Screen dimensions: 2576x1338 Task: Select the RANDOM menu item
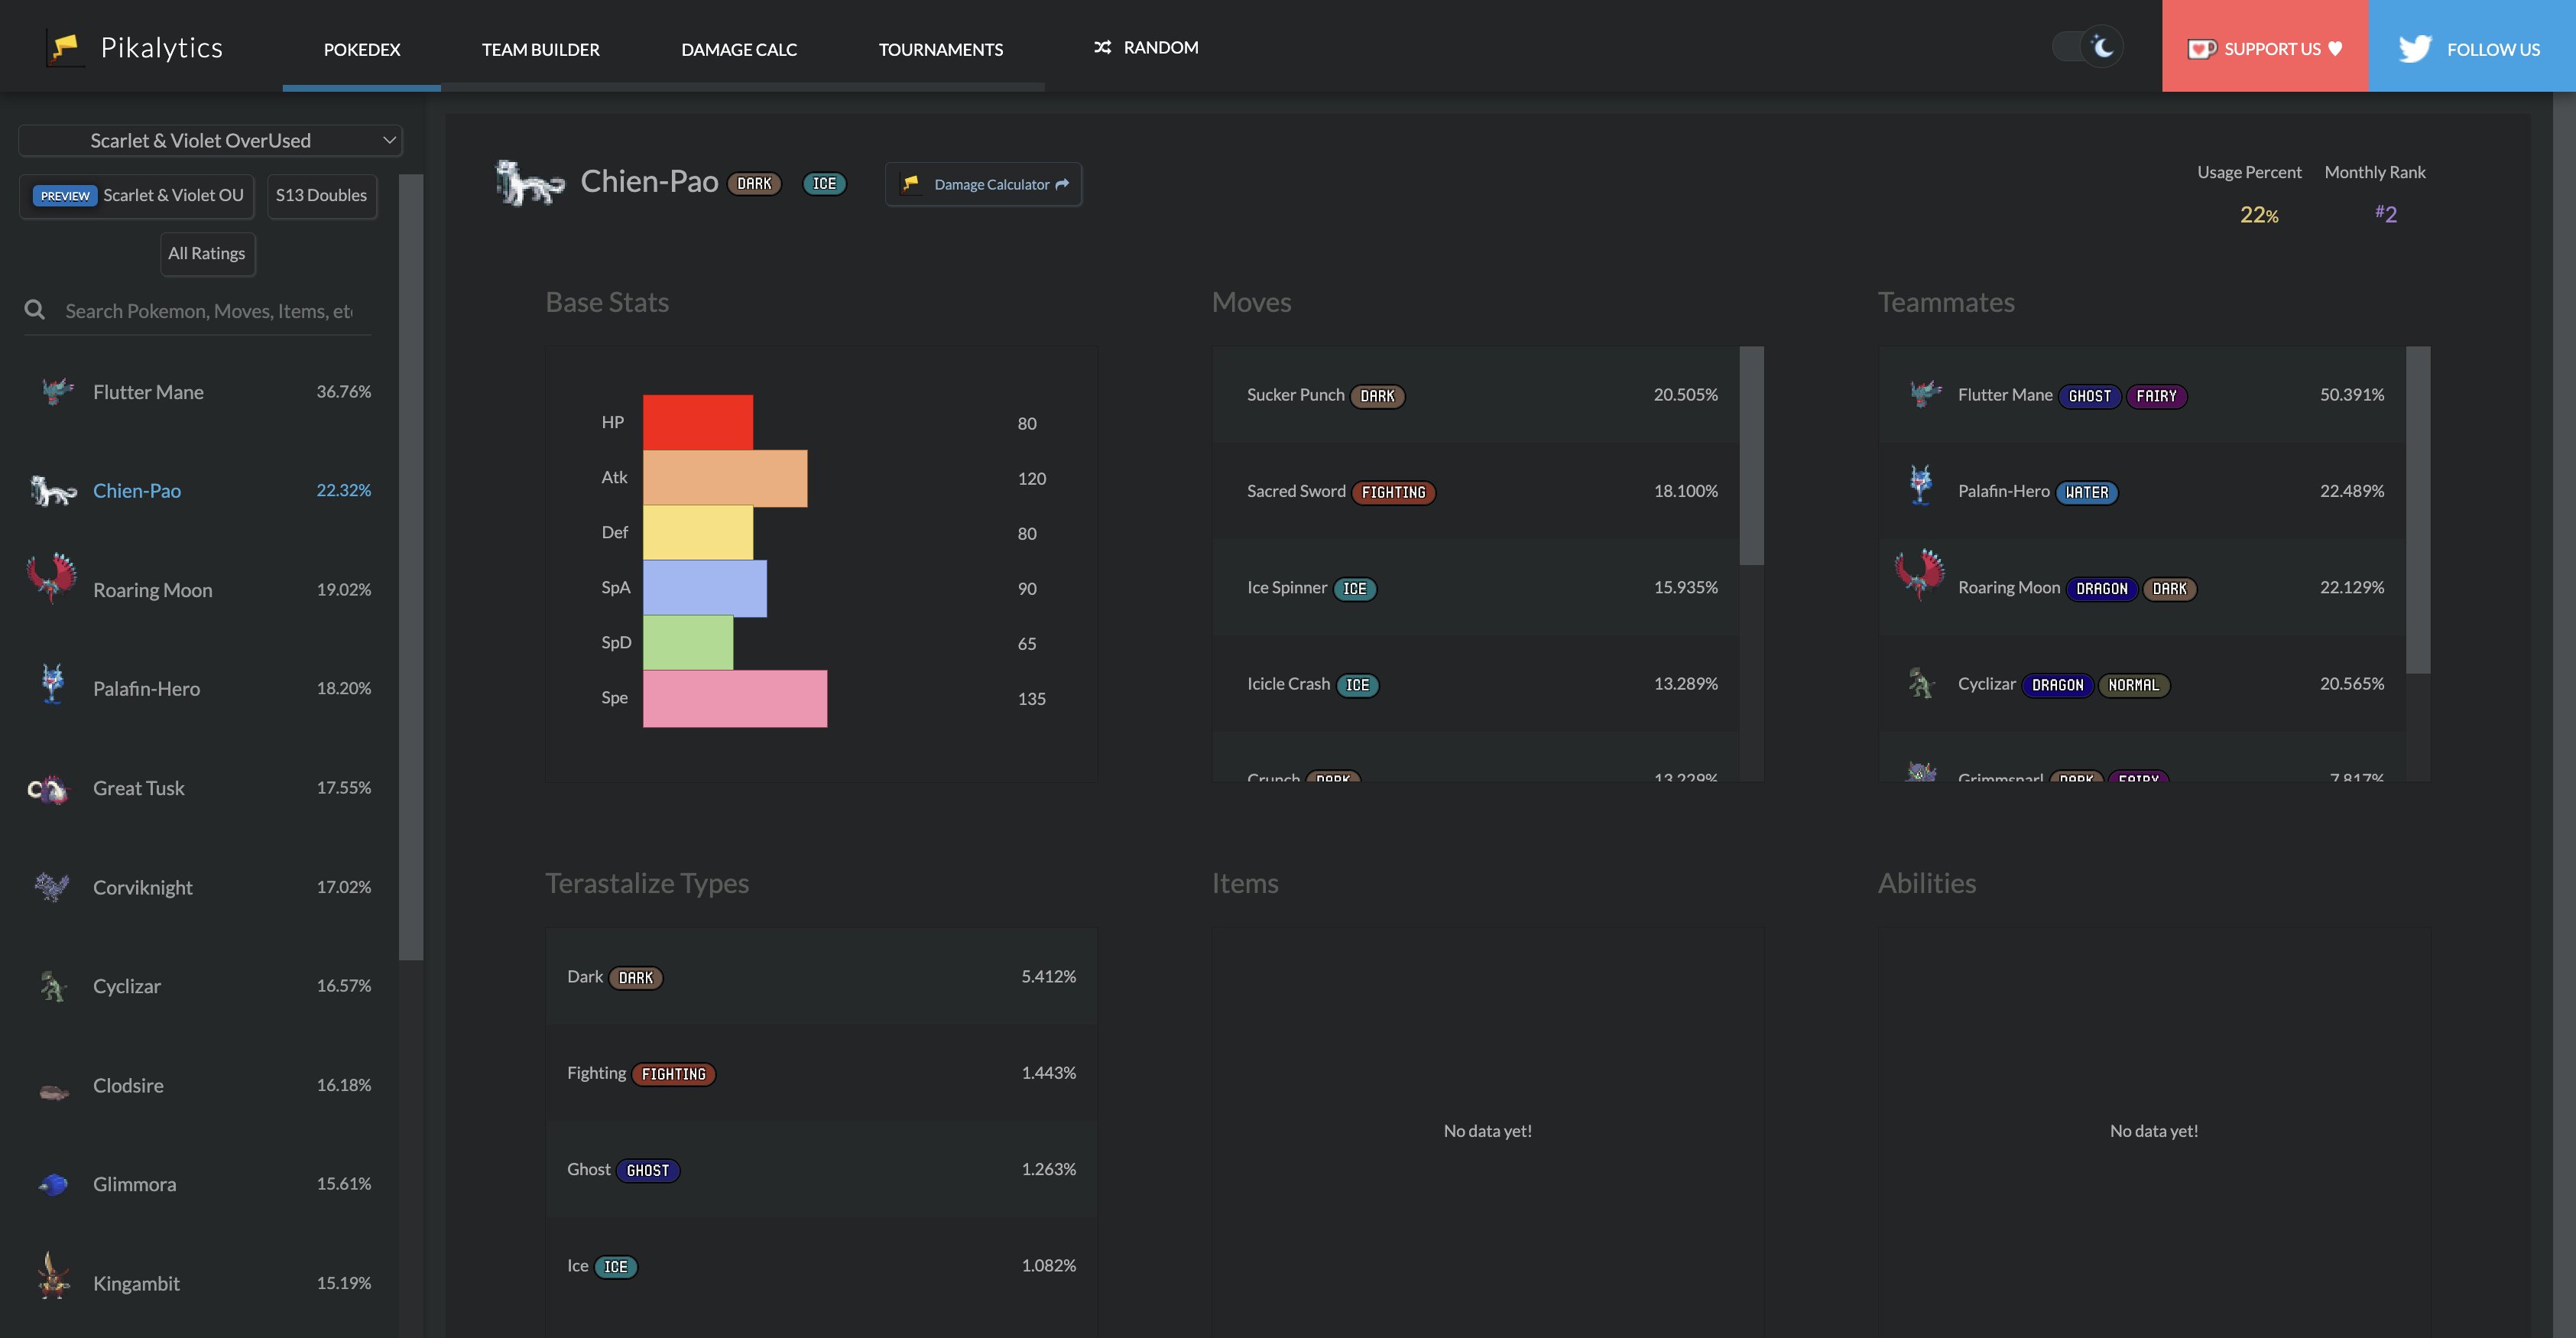tap(1146, 47)
